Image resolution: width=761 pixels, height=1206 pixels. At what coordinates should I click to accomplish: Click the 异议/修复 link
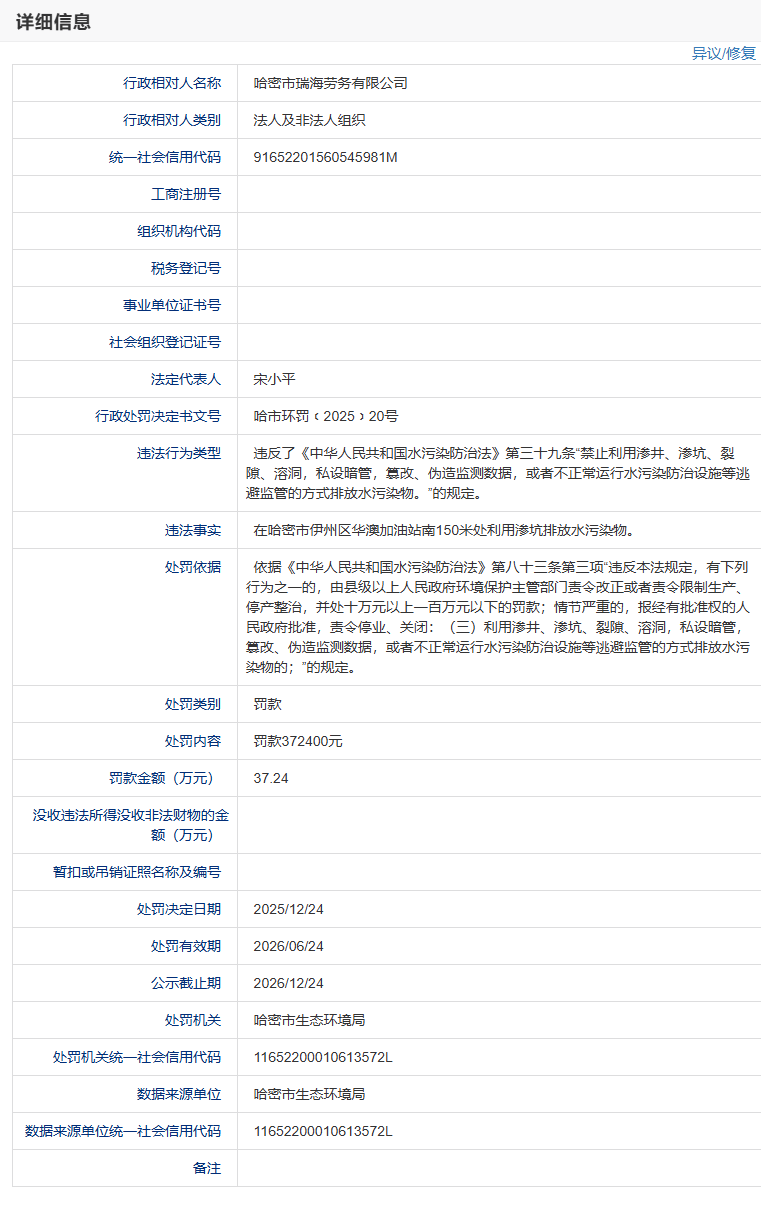coord(723,53)
